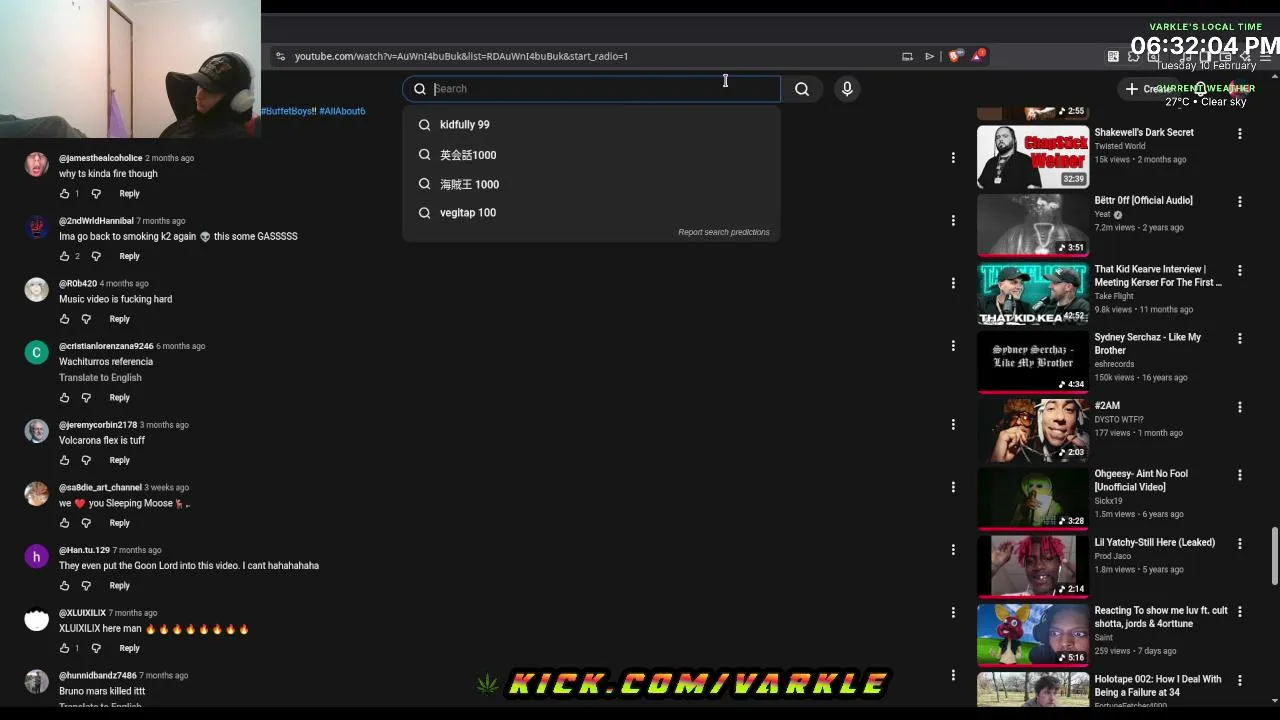1280x720 pixels.
Task: Reply to @jamesthealcoholice comment
Action: 129,194
